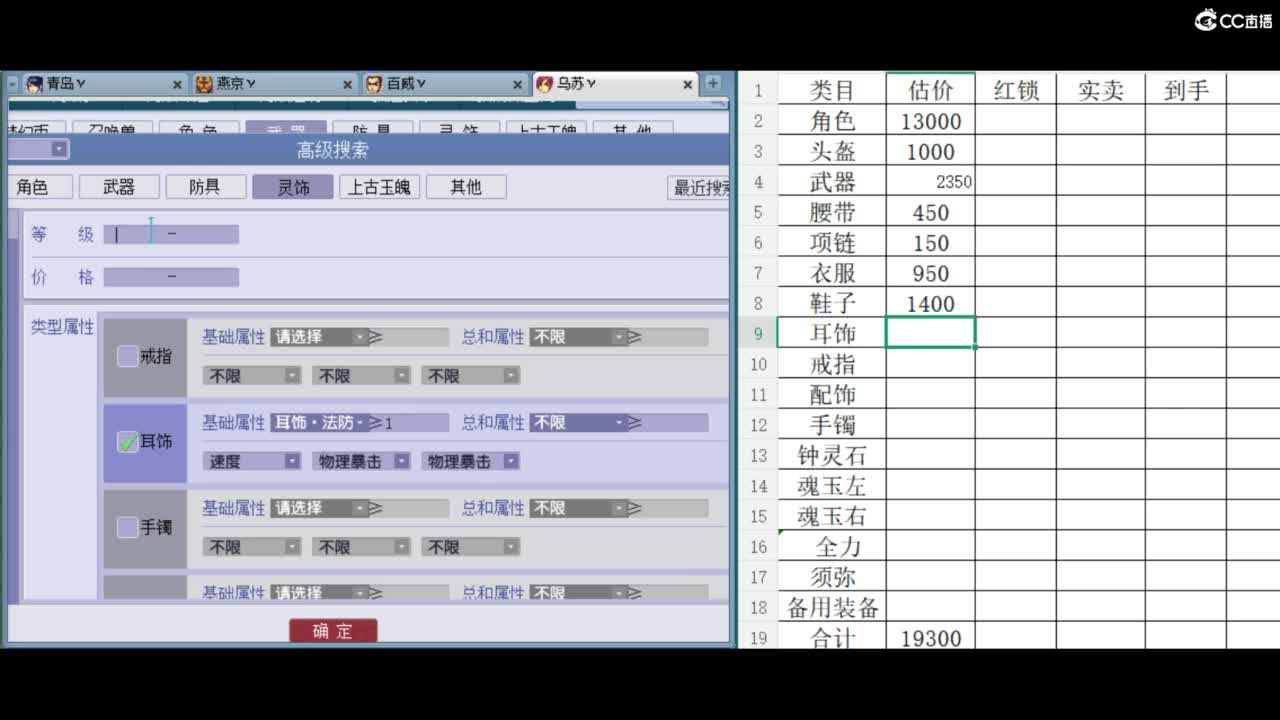The width and height of the screenshot is (1280, 720).
Task: Select the 13000 cell for 角色
Action: click(x=931, y=121)
